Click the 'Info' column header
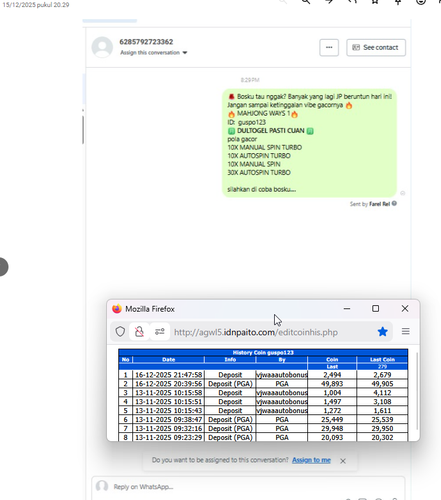 click(230, 359)
